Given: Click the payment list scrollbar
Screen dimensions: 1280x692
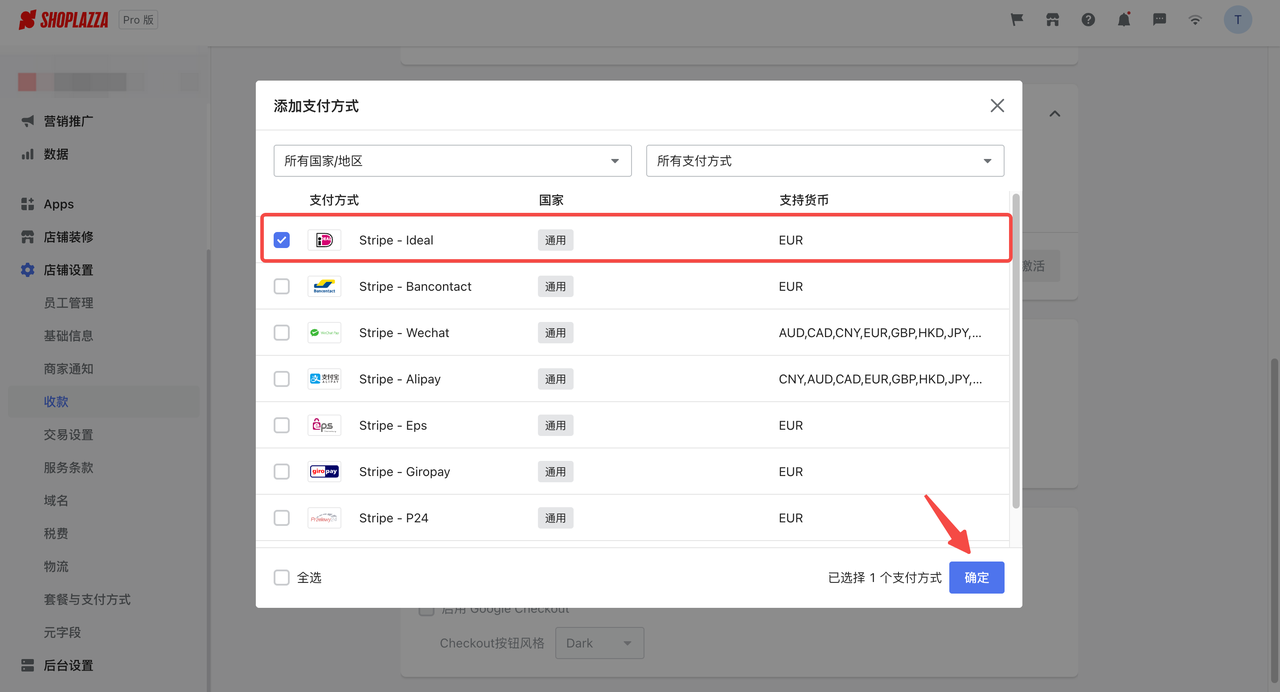Looking at the screenshot, I should (1016, 350).
